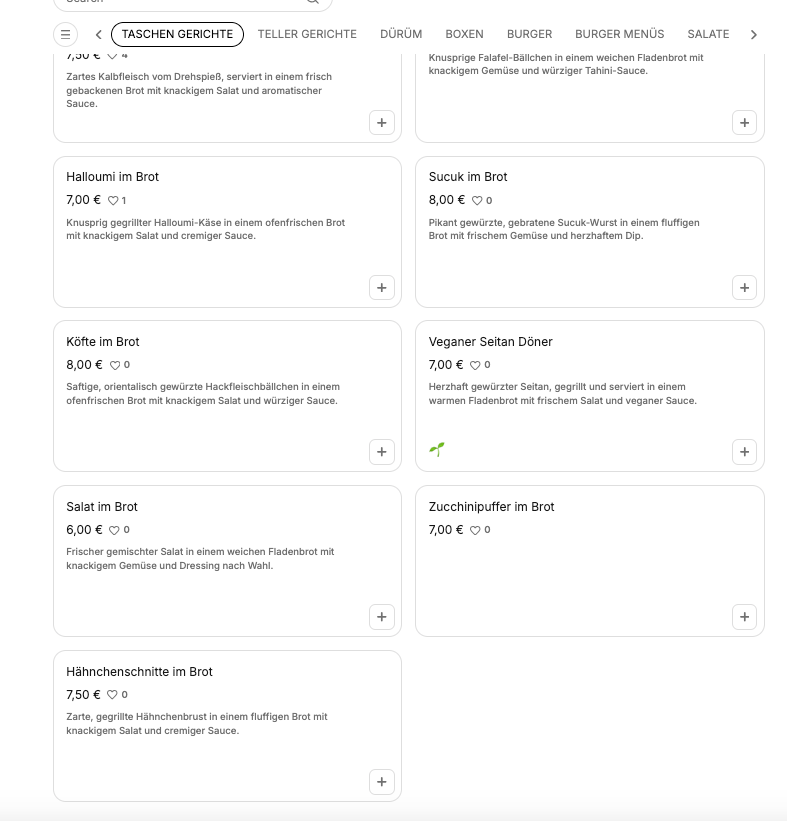Add Köfte im Brot with plus icon
The width and height of the screenshot is (787, 821).
pos(382,452)
